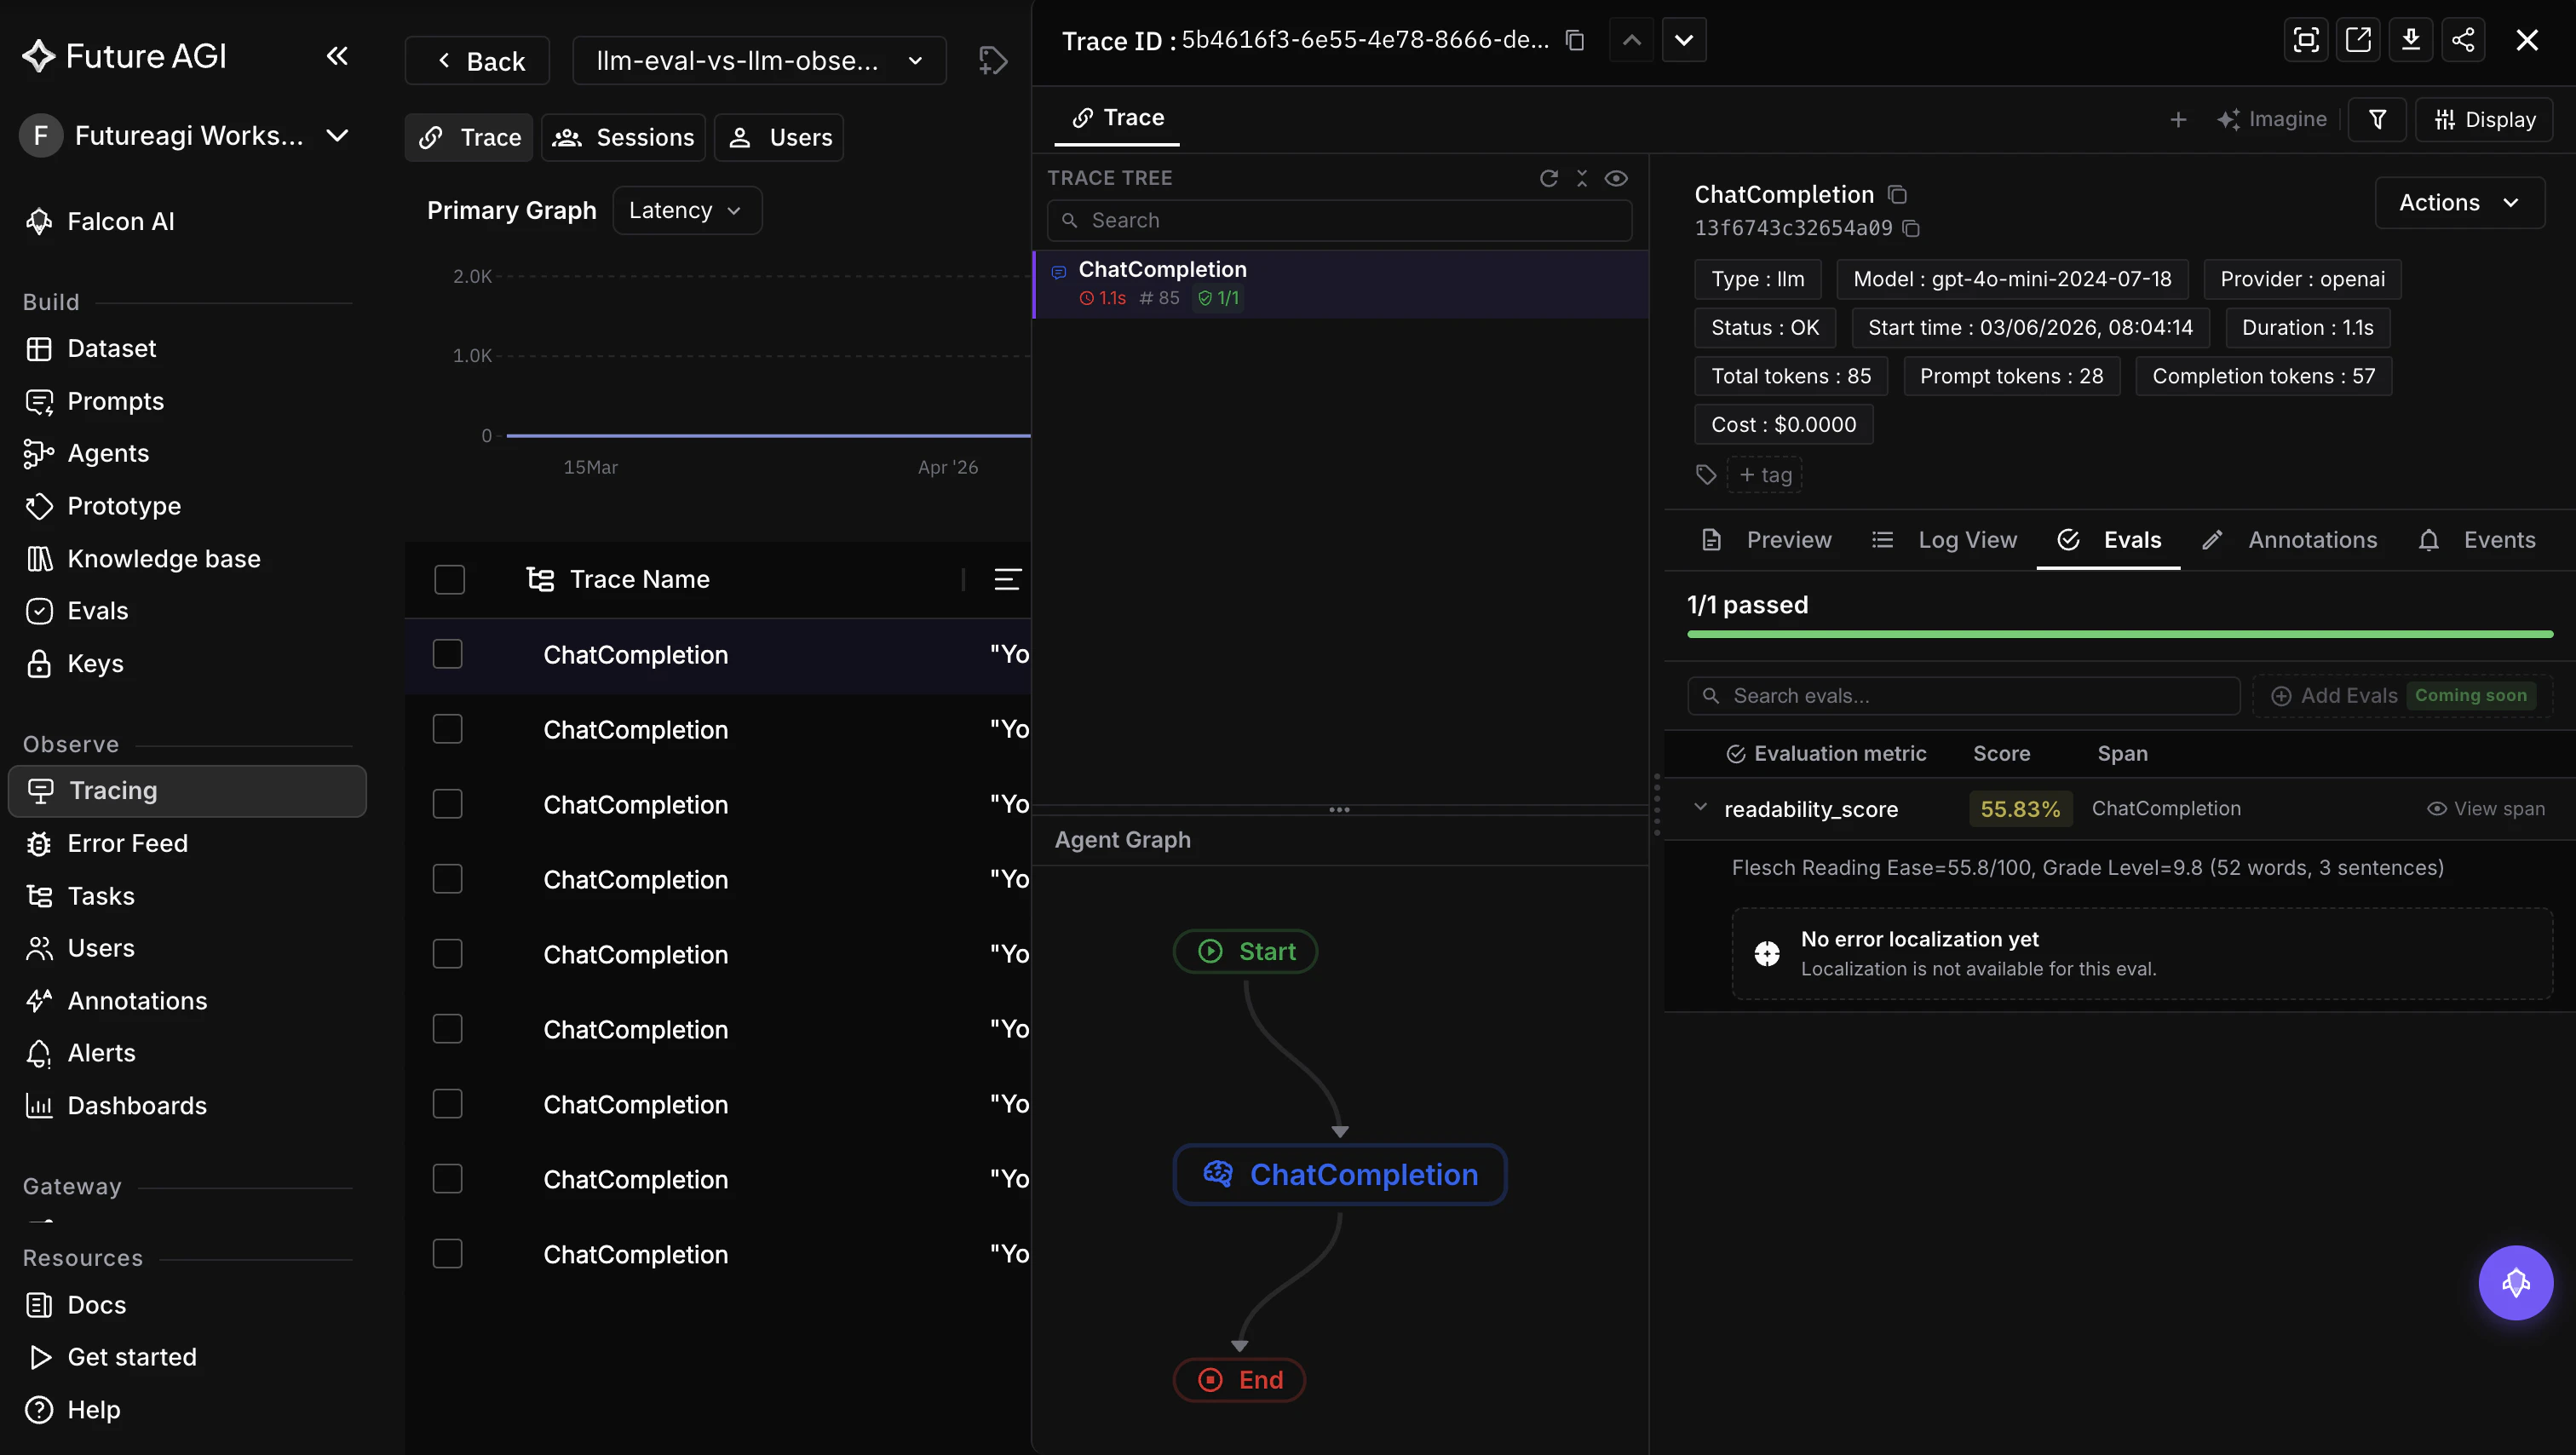The height and width of the screenshot is (1455, 2576).
Task: Click the 55.83% score badge
Action: click(2020, 809)
